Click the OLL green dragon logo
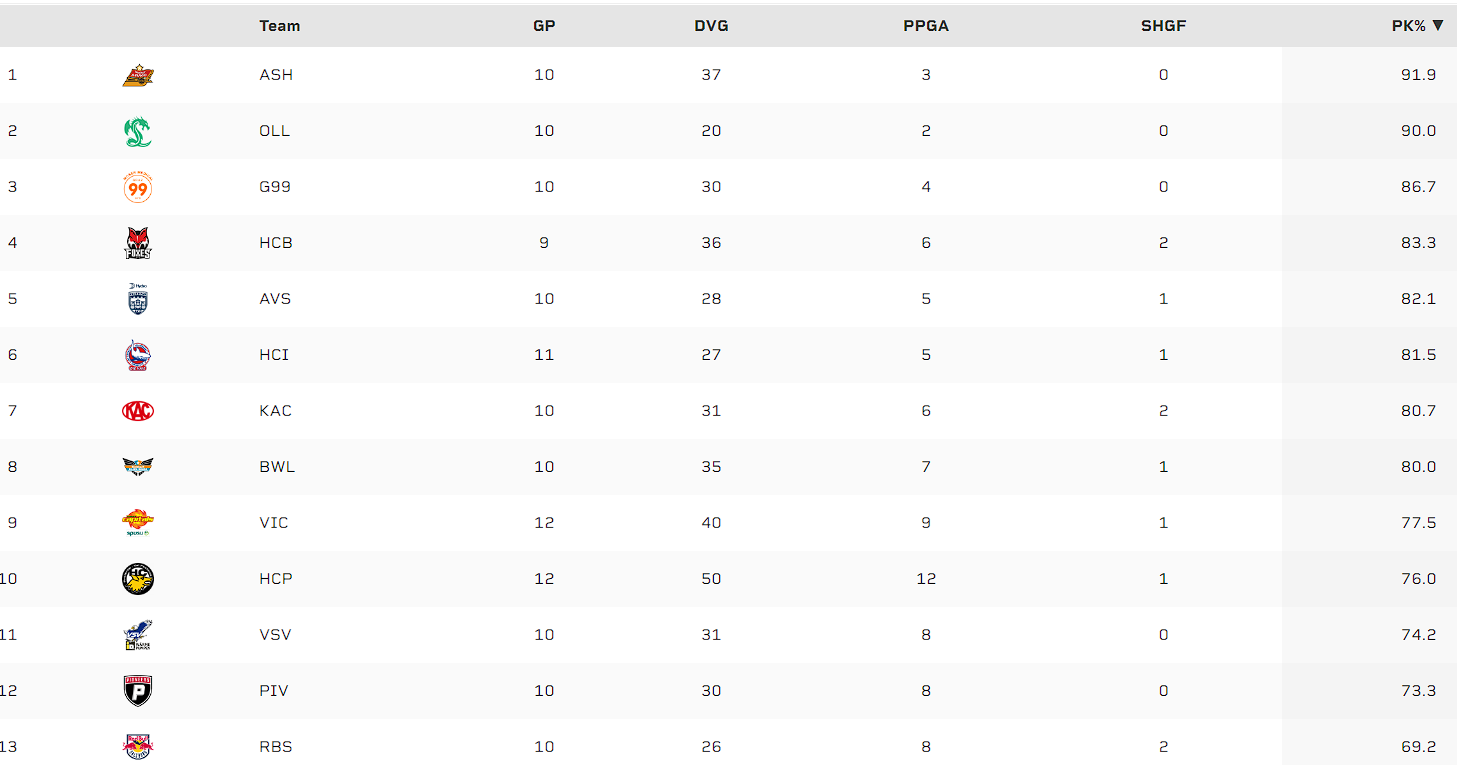 coord(138,131)
